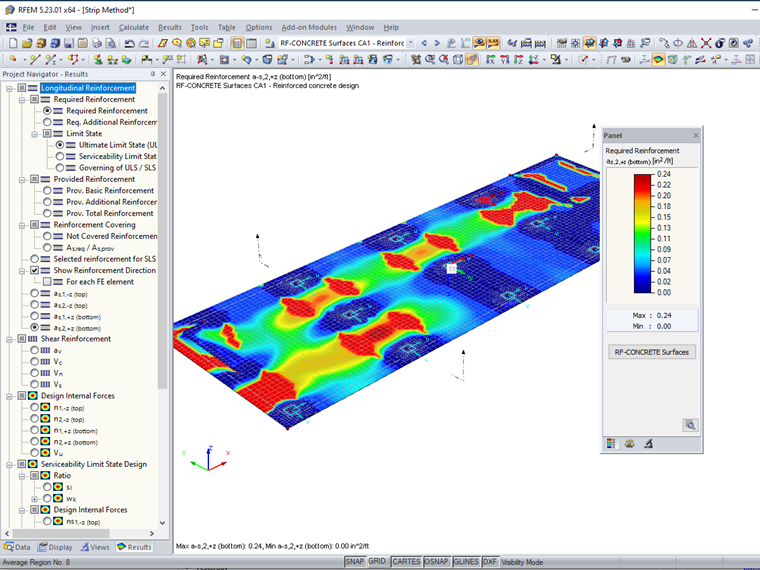760x570 pixels.
Task: Switch to the Views navigator tab
Action: 95,547
